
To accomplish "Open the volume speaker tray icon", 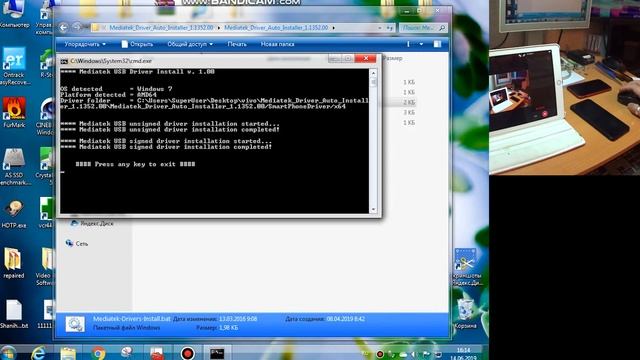I will (413, 354).
